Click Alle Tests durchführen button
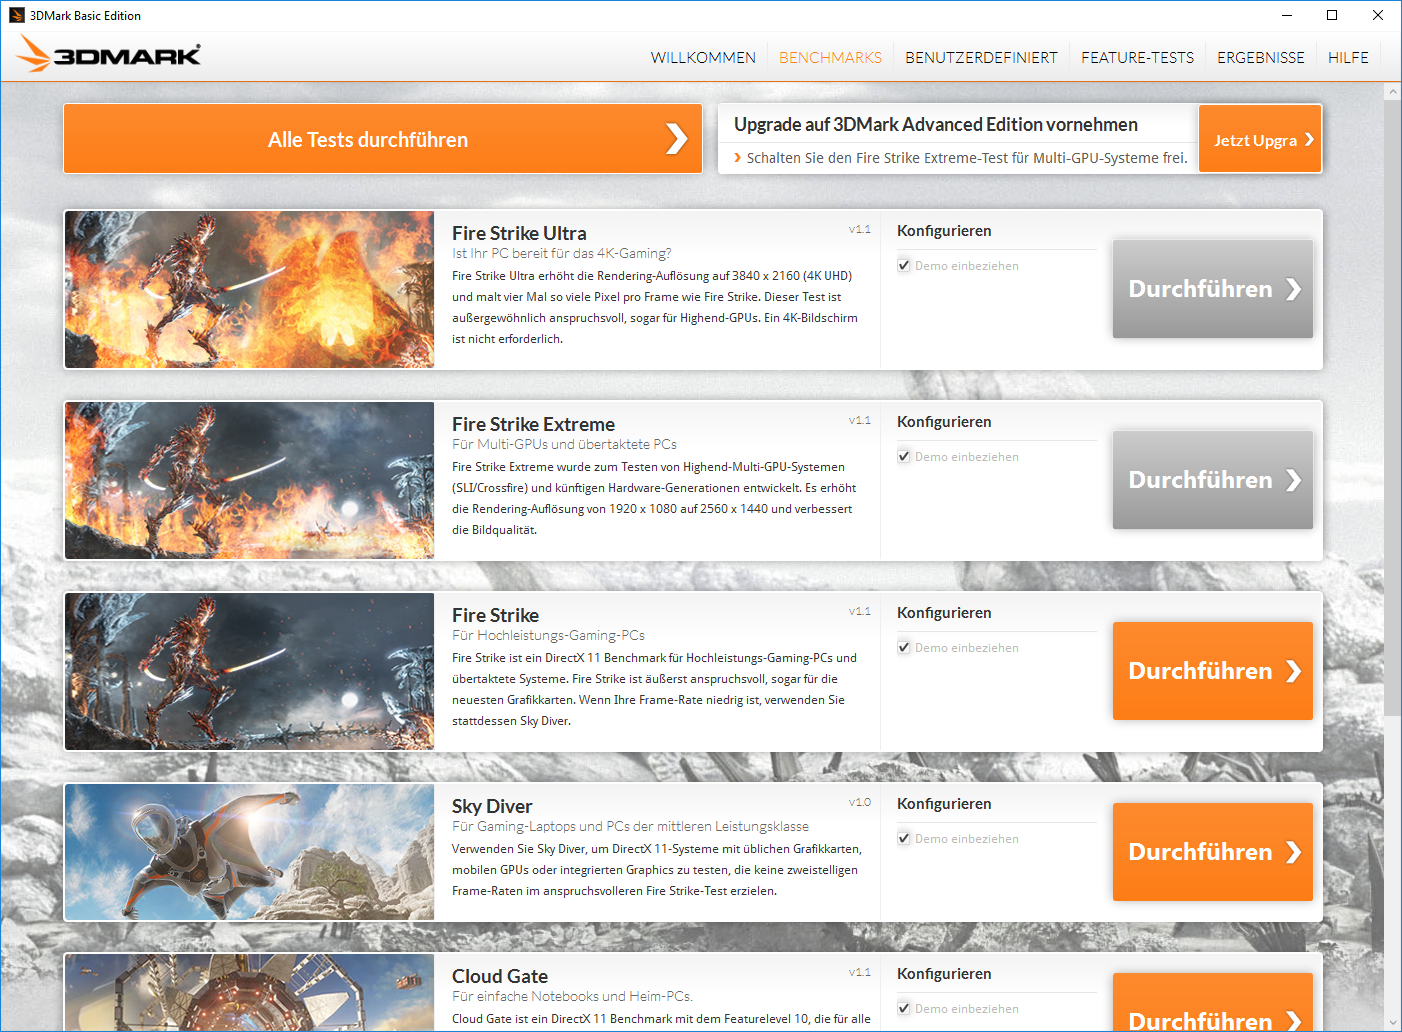1402x1032 pixels. (383, 139)
